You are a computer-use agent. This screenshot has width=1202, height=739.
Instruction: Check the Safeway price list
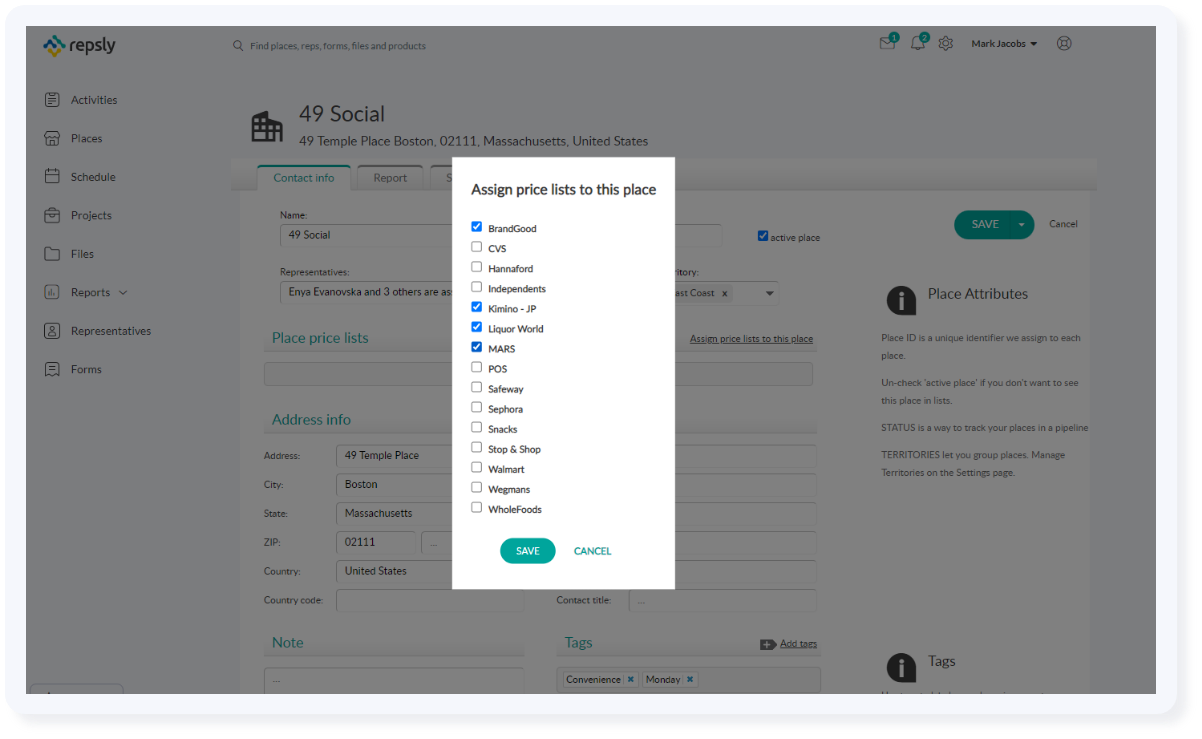pos(477,387)
